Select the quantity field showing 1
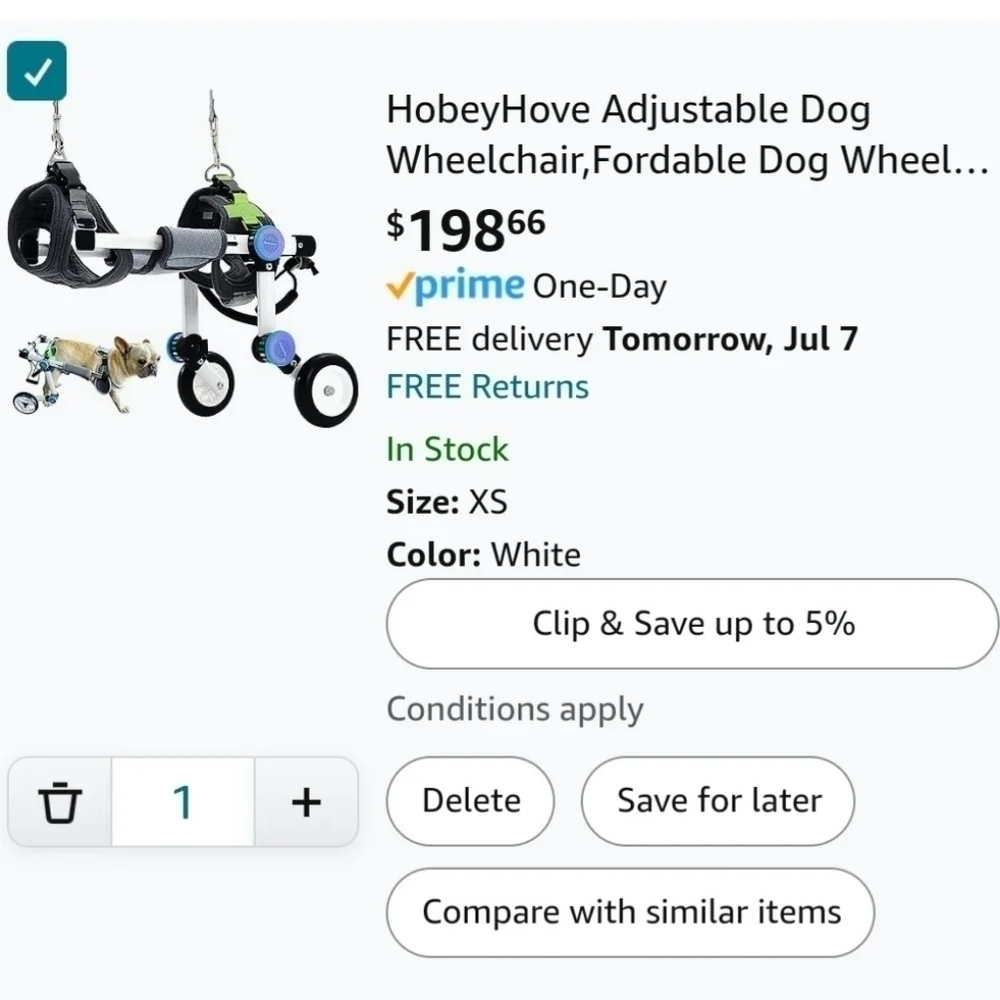Screen dimensions: 1000x1000 point(183,802)
